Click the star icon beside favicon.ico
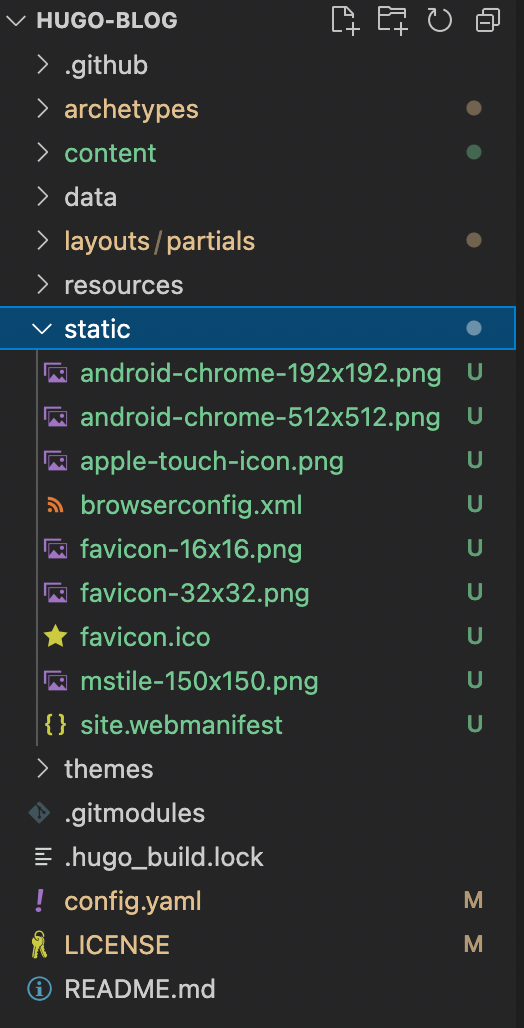This screenshot has height=1028, width=524. tap(55, 637)
